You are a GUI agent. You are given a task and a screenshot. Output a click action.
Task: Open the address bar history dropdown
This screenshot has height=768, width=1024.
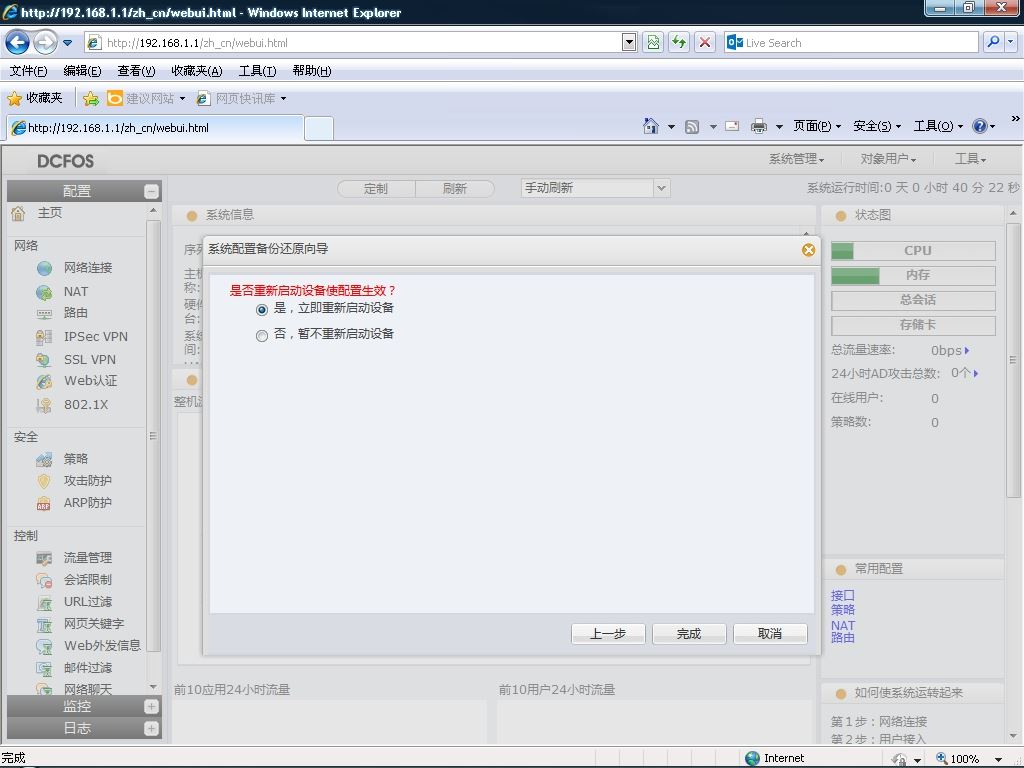tap(629, 42)
